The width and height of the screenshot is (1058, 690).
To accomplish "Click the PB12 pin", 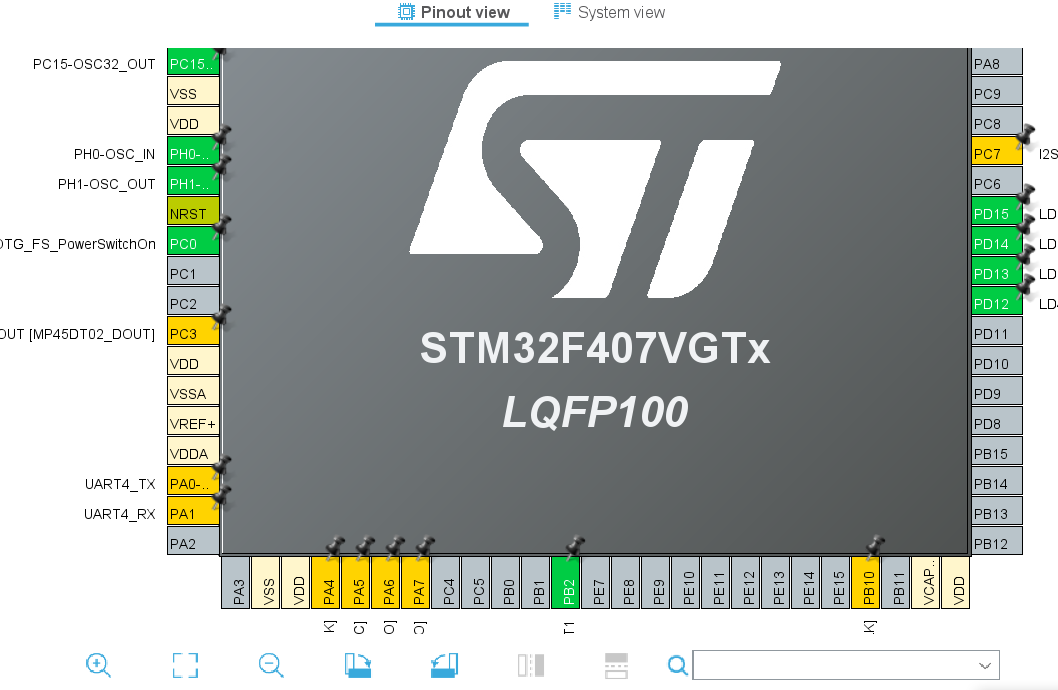I will (997, 543).
